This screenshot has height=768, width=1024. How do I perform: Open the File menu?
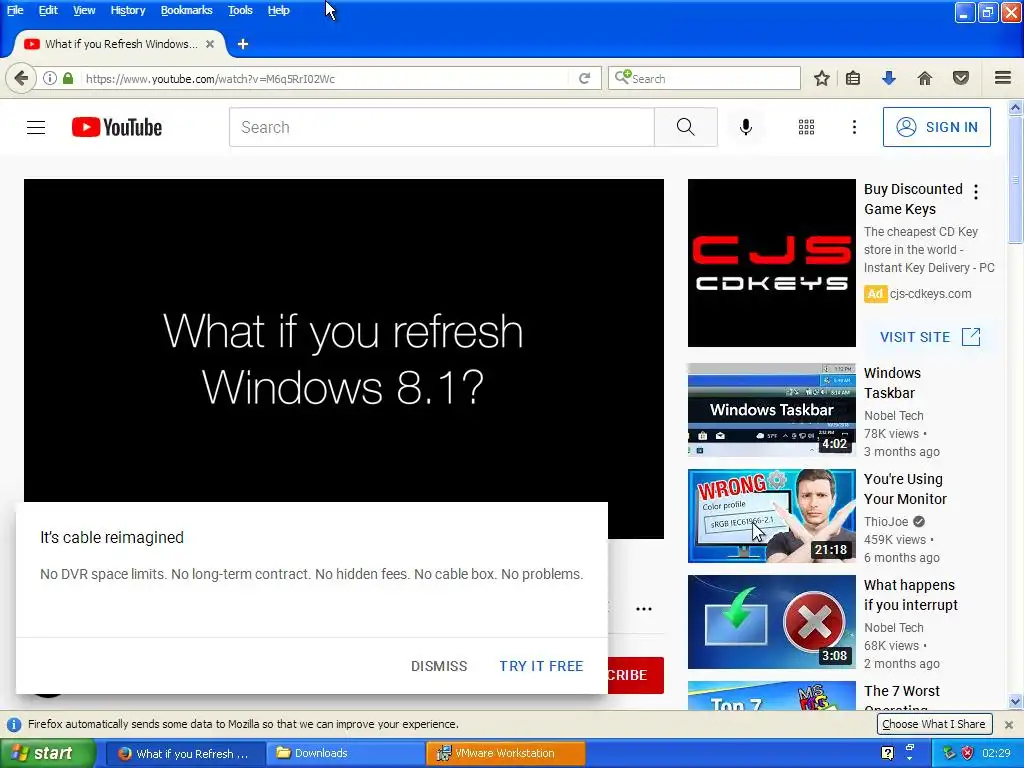click(x=15, y=10)
